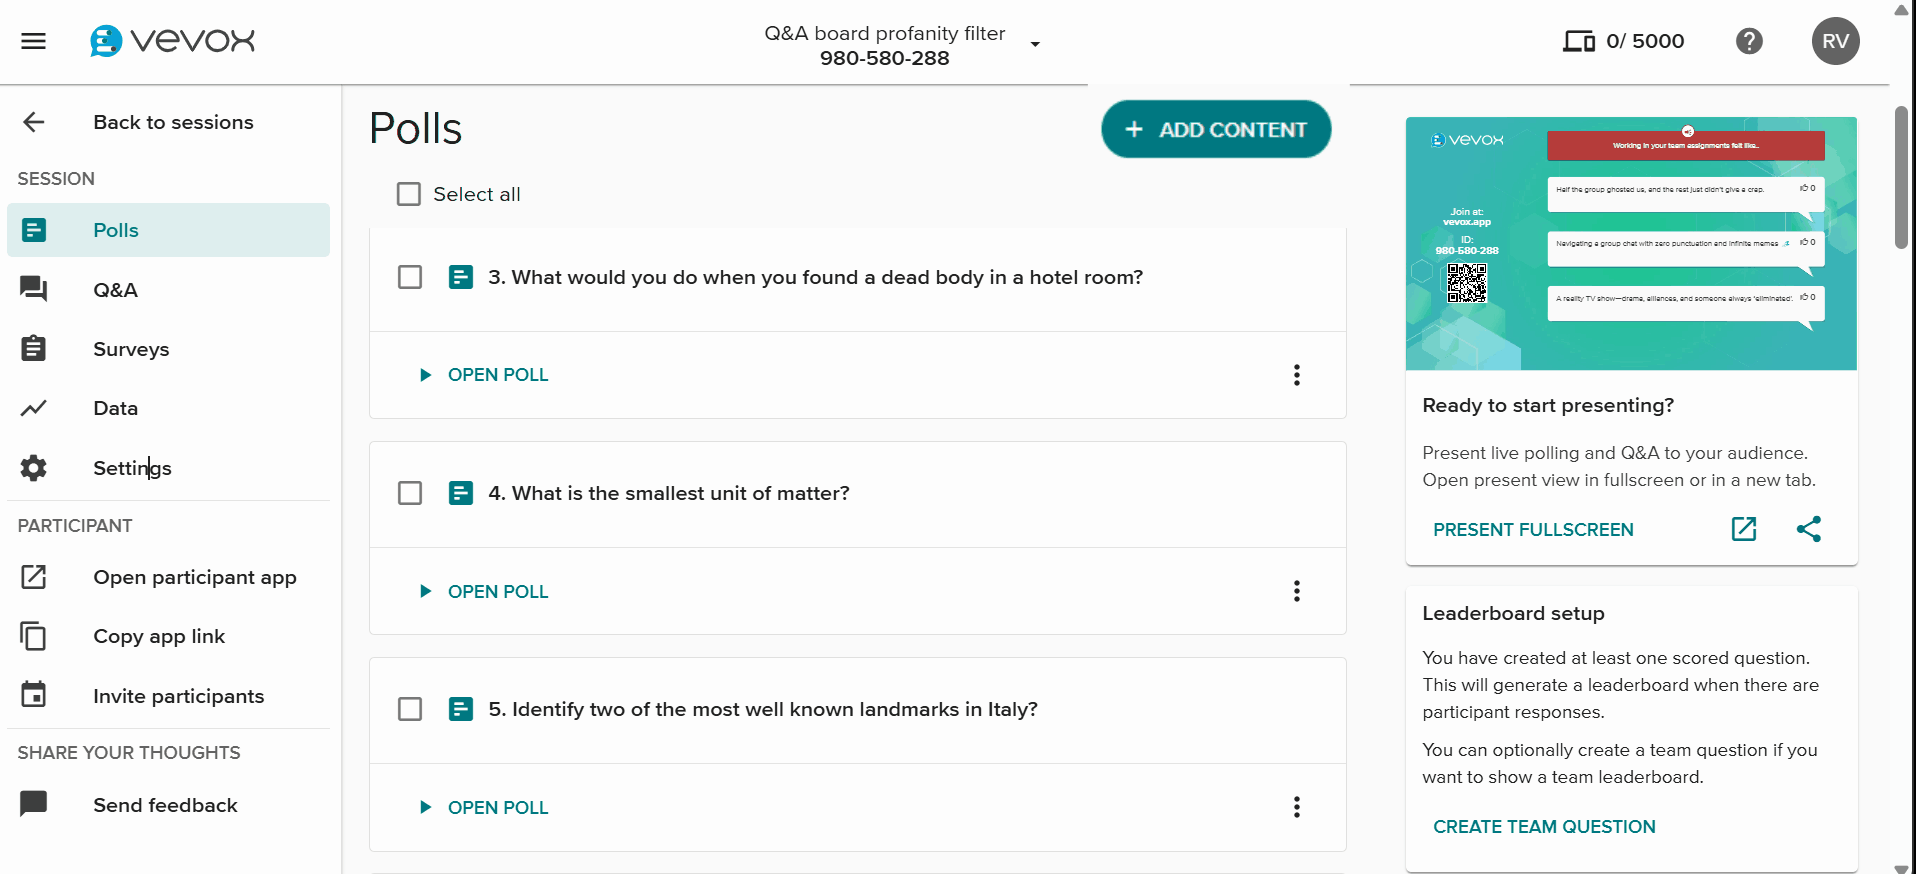Viewport: 1916px width, 874px height.
Task: Toggle the Select all checkbox
Action: click(x=408, y=193)
